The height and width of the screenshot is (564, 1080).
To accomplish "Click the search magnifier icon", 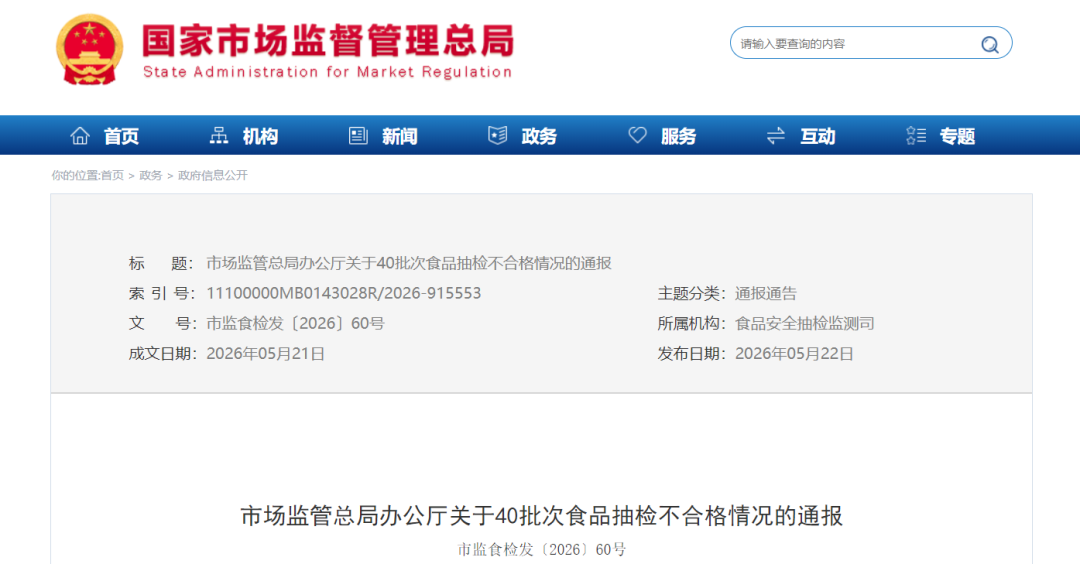I will coord(989,44).
